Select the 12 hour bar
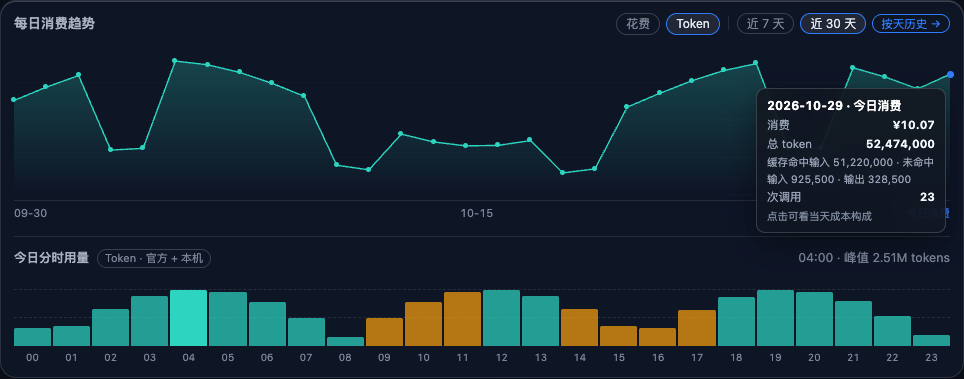The image size is (964, 379). pos(502,317)
